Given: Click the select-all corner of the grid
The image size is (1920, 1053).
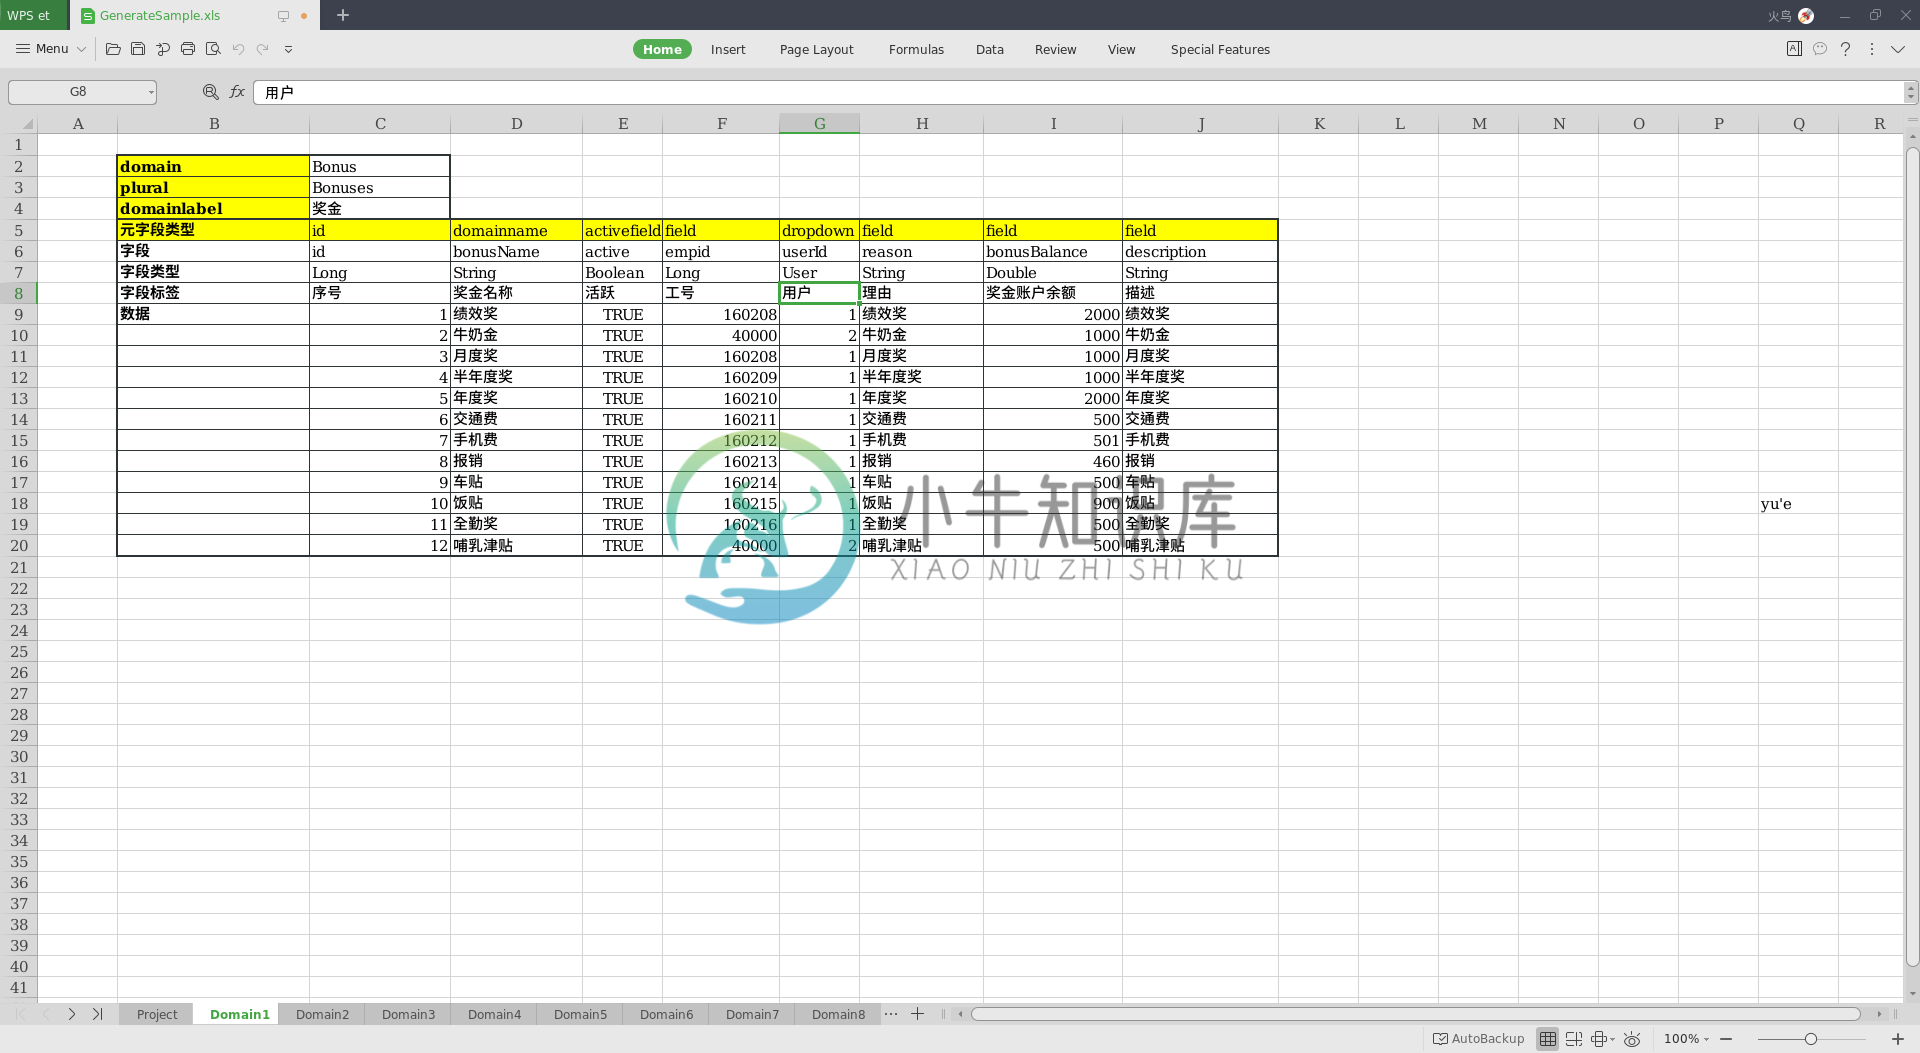Looking at the screenshot, I should [19, 123].
